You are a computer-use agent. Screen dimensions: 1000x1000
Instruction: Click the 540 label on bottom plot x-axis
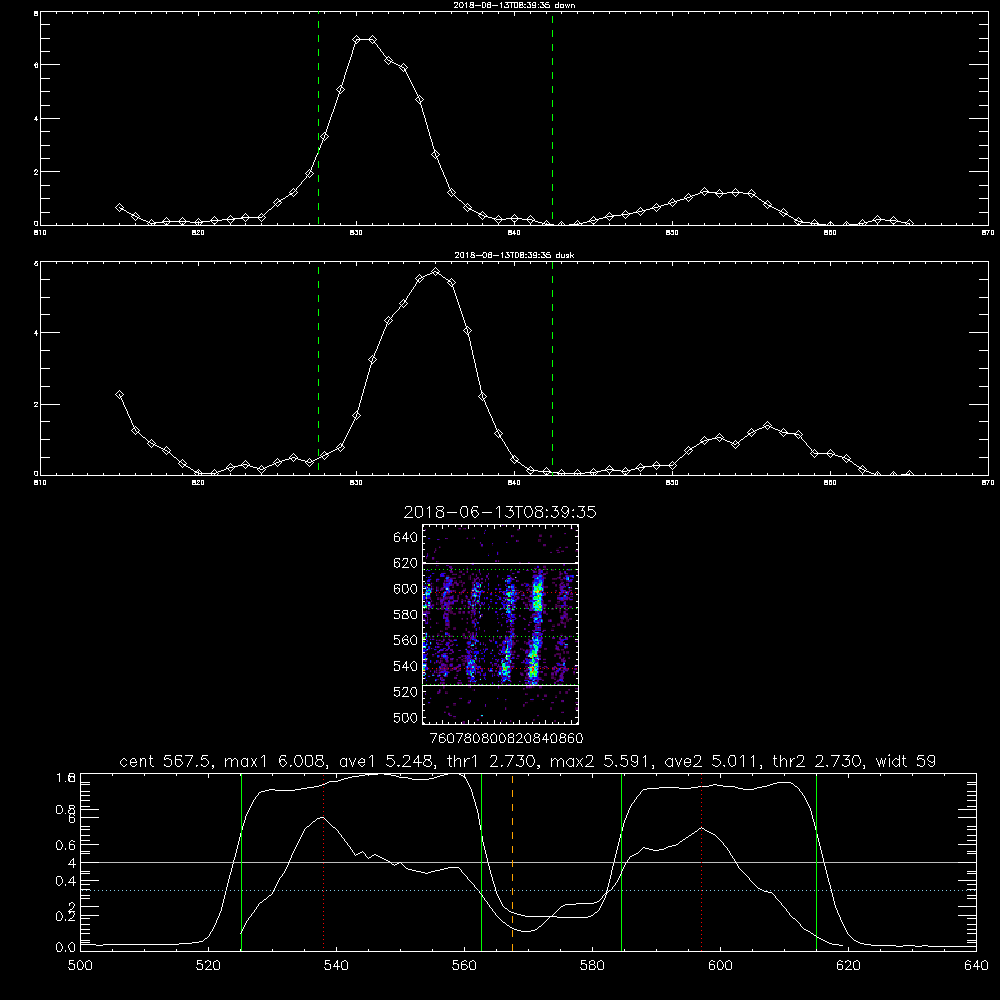[x=336, y=966]
